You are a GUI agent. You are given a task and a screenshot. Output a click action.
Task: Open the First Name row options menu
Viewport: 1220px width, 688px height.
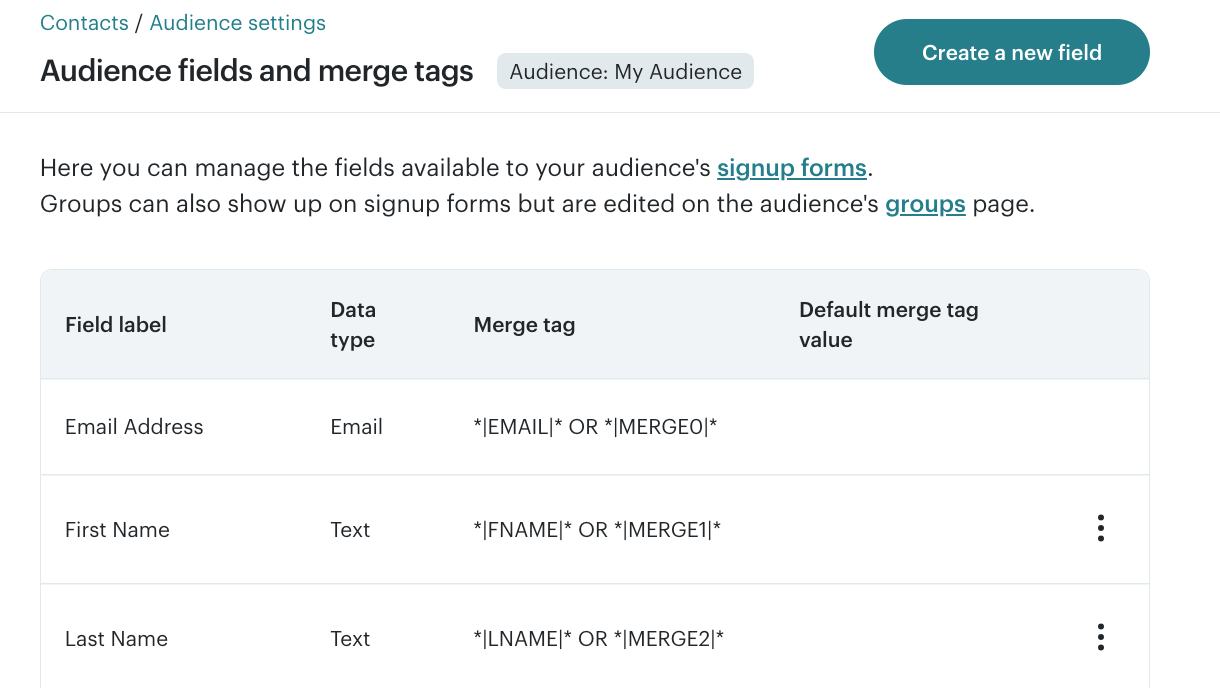[1100, 529]
